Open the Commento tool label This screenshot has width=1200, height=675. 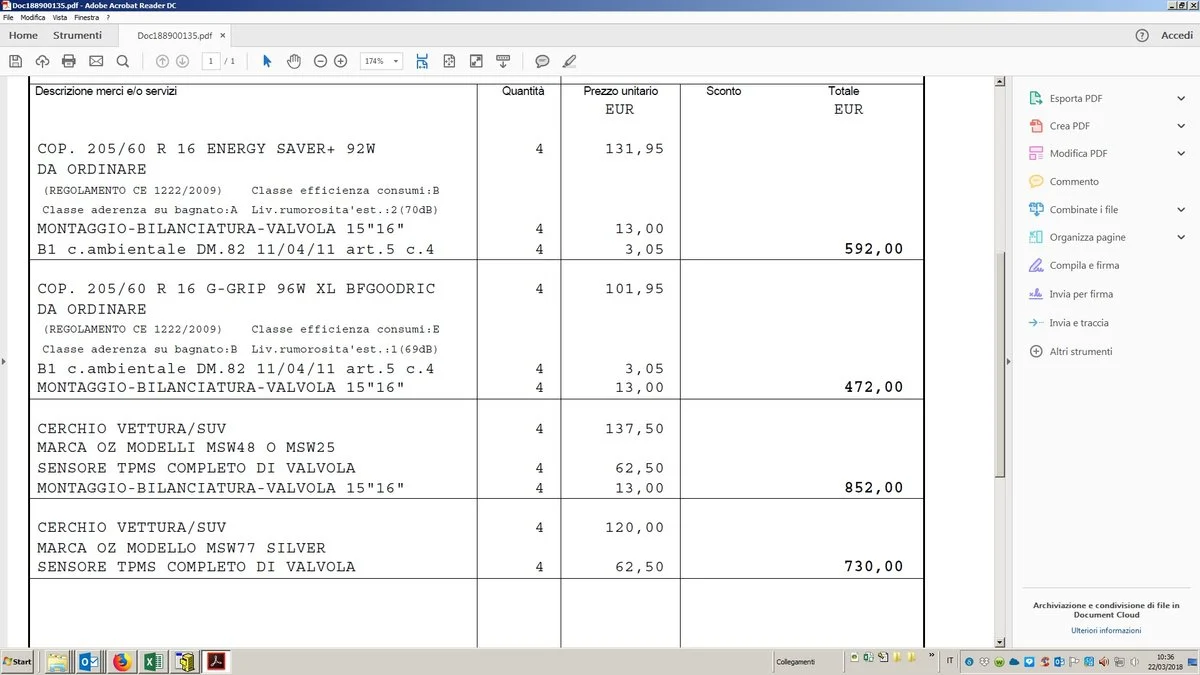[1074, 182]
